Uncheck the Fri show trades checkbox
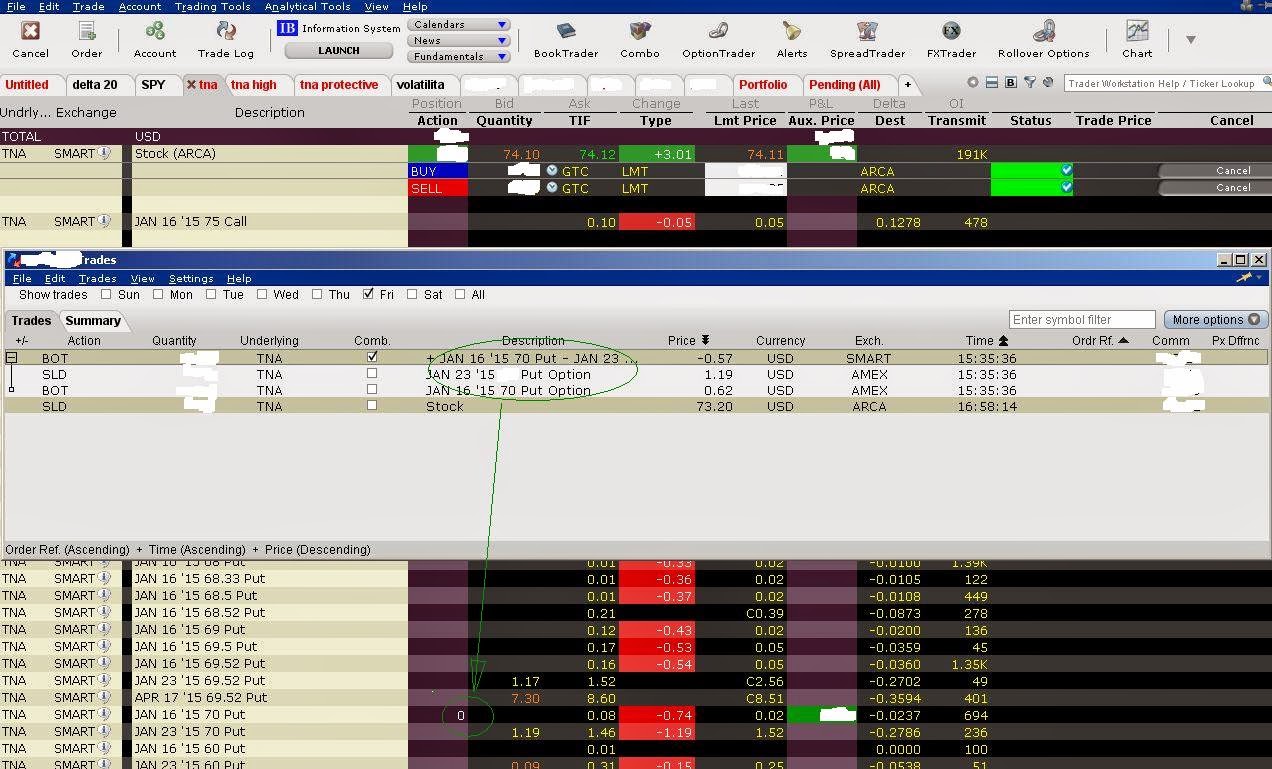This screenshot has height=769, width=1272. coord(369,294)
